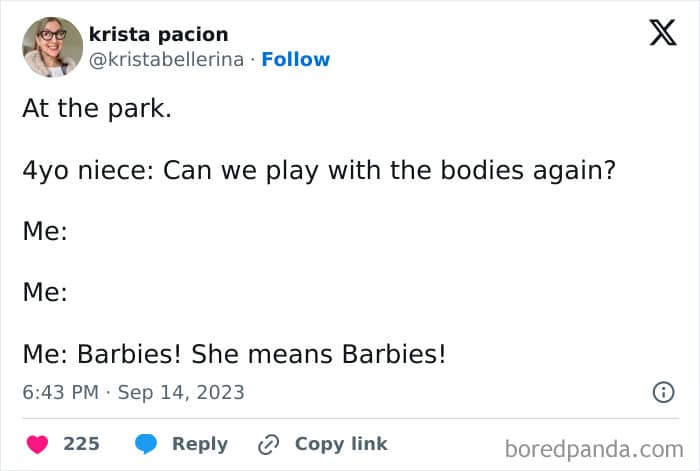Screen dimensions: 700x471
Task: Click the 225 likes count
Action: [x=81, y=443]
